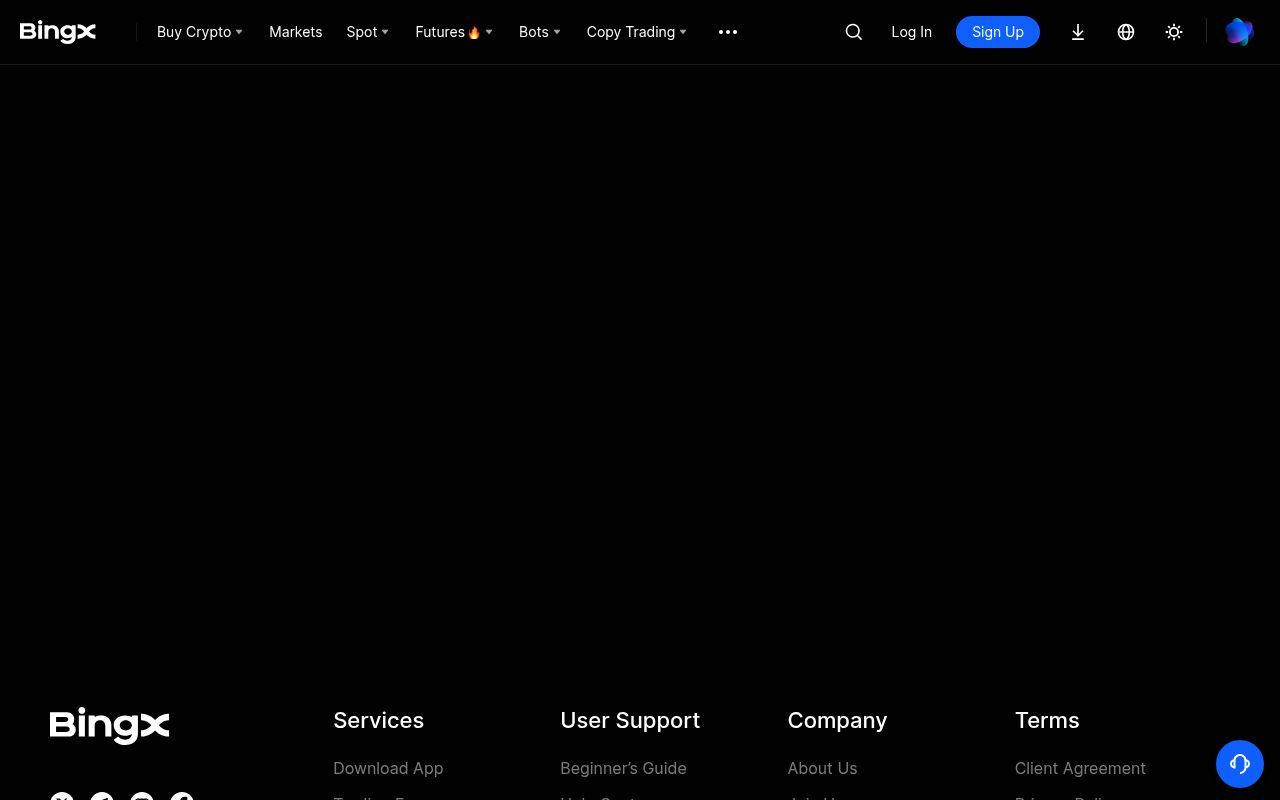Click the download app arrow icon
Image resolution: width=1280 pixels, height=800 pixels.
click(x=1078, y=32)
